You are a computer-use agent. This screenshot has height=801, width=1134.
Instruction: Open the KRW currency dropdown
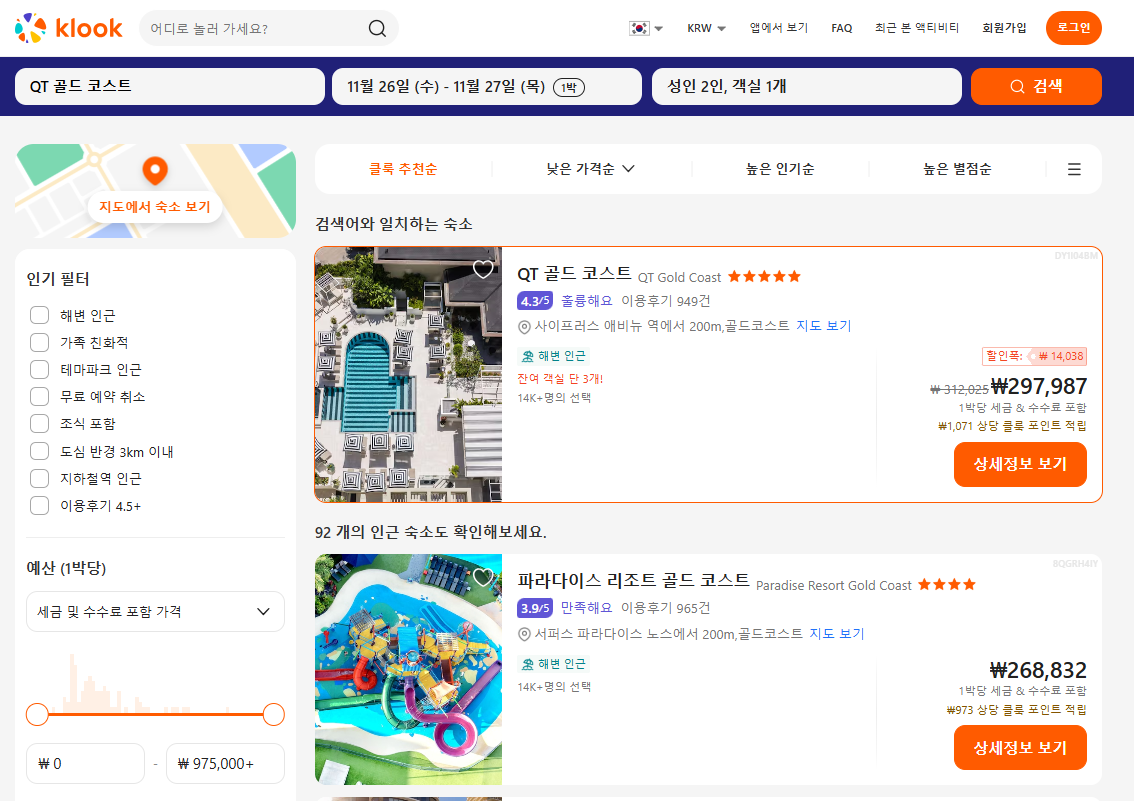[x=706, y=28]
